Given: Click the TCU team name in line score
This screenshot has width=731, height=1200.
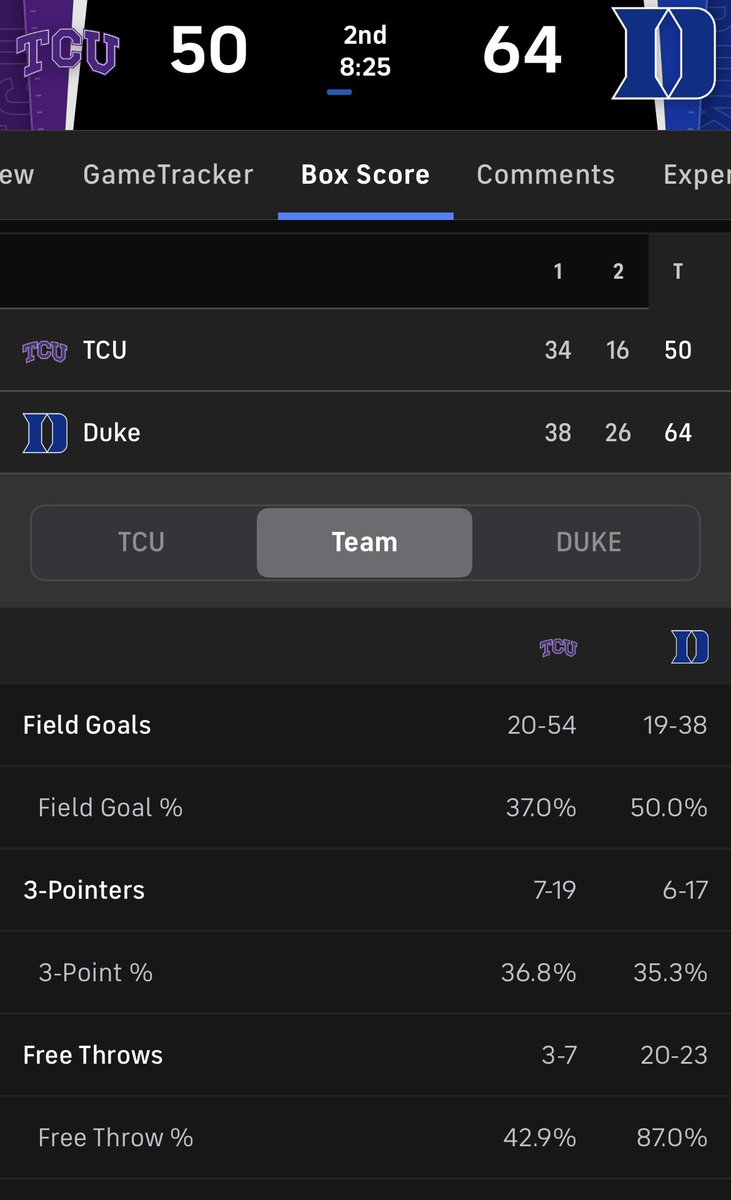Looking at the screenshot, I should pos(105,351).
